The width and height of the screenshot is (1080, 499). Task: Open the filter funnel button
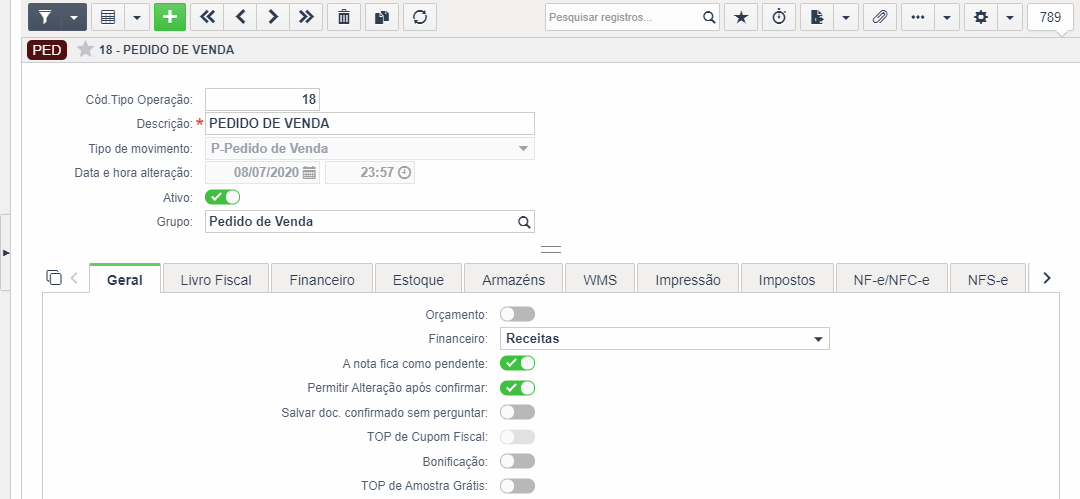coord(45,17)
